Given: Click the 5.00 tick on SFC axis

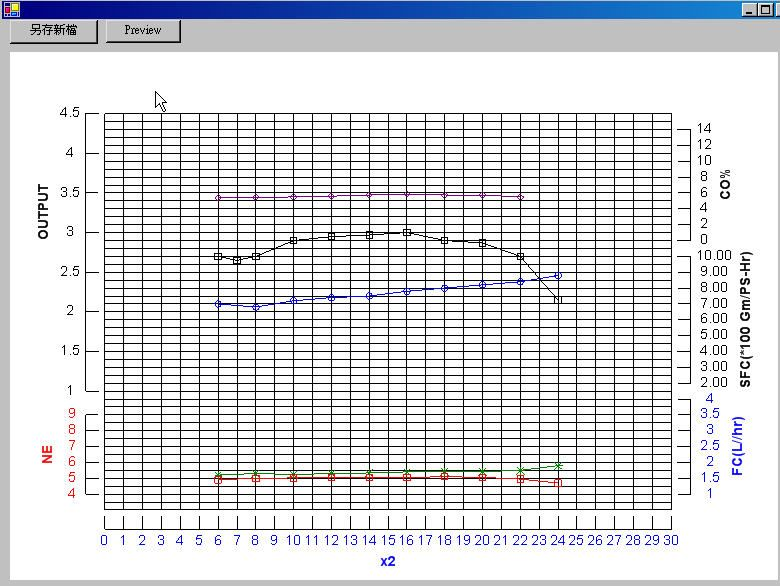Looking at the screenshot, I should tap(714, 334).
